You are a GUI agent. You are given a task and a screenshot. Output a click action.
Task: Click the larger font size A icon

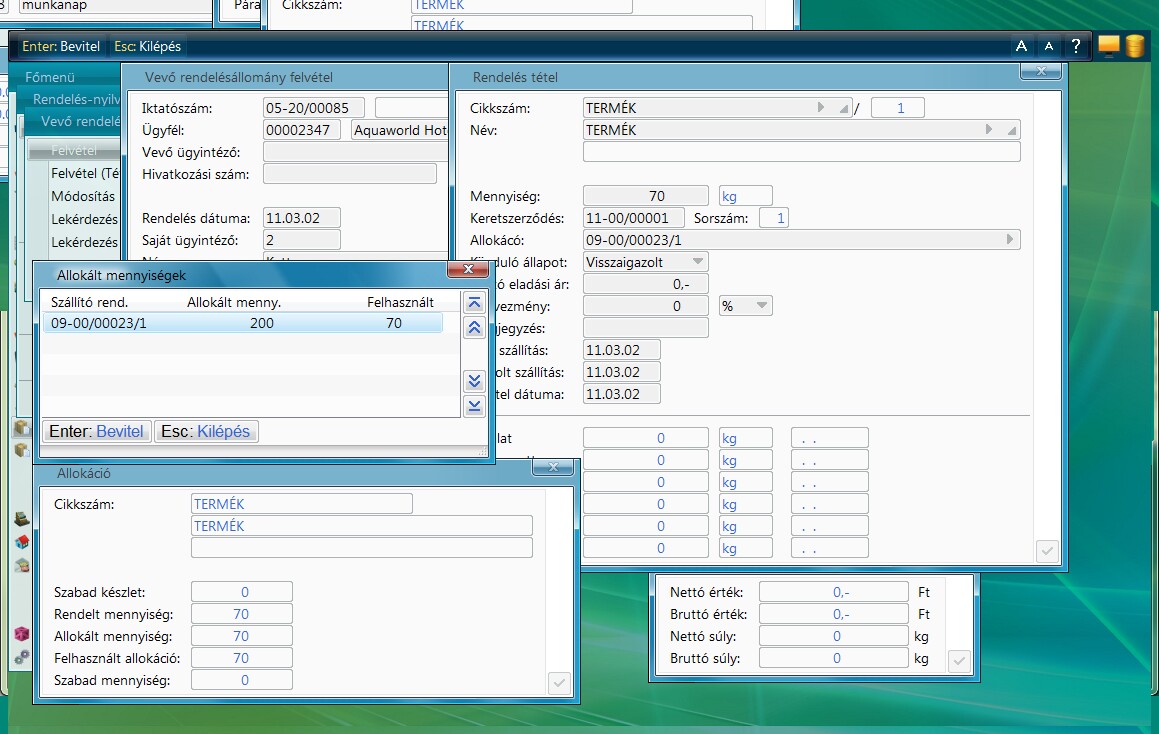tap(1021, 46)
